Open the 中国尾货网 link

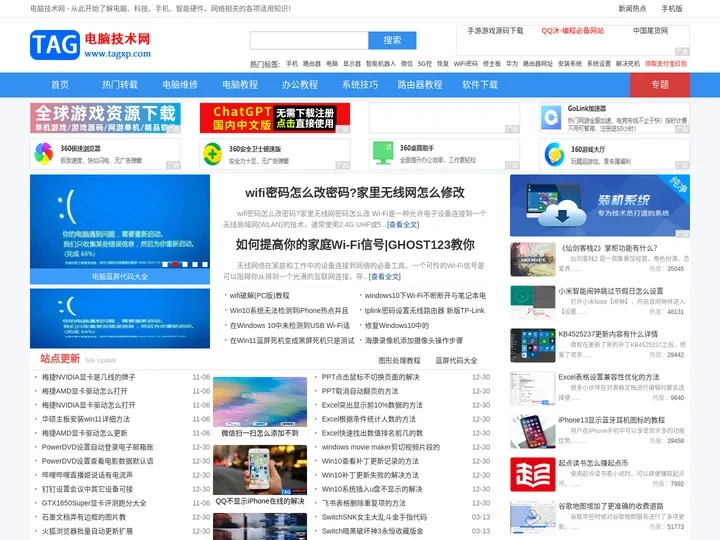click(650, 31)
